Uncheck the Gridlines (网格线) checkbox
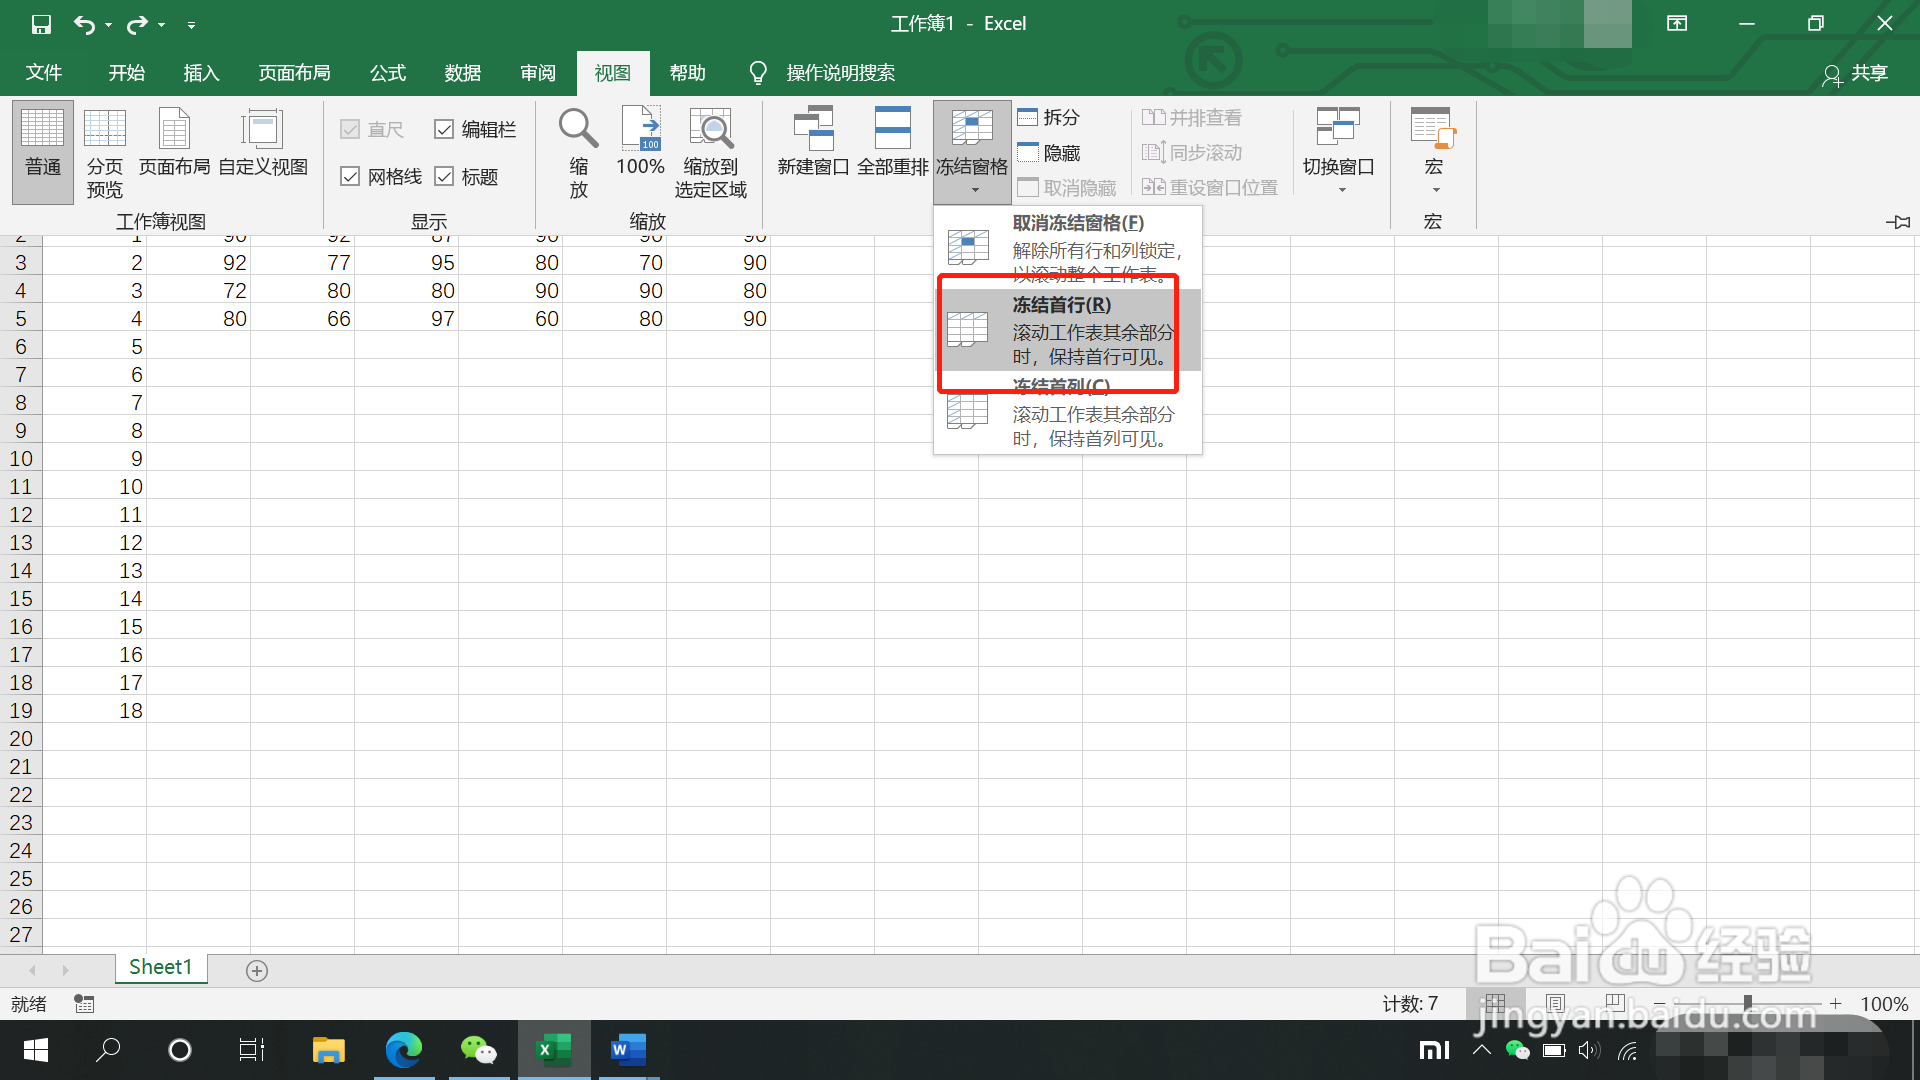This screenshot has width=1920, height=1080. point(350,177)
